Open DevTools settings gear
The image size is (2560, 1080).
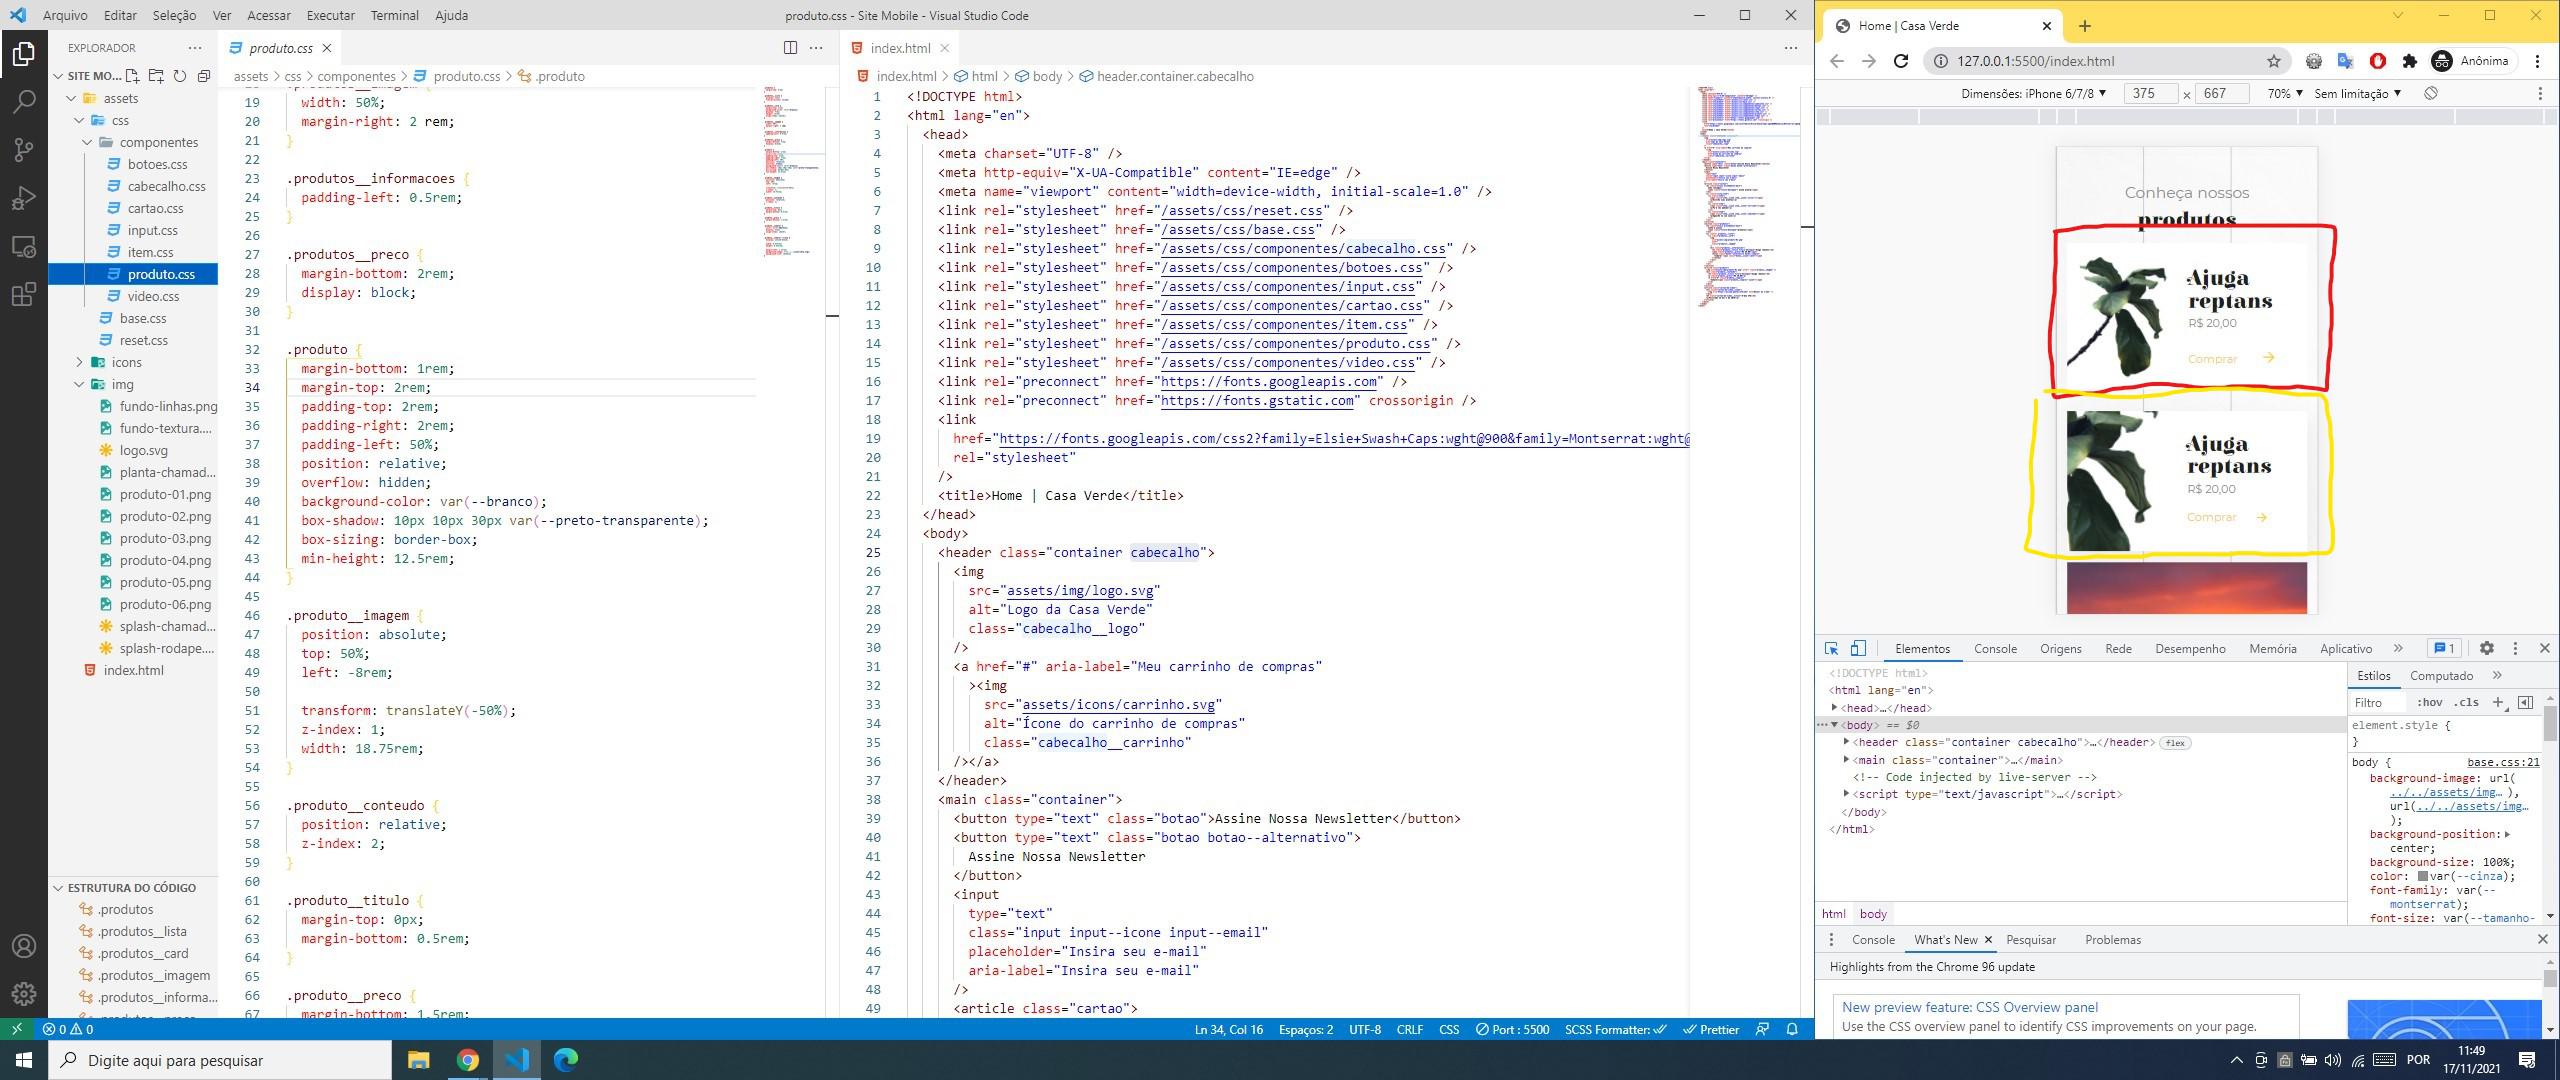[2487, 648]
